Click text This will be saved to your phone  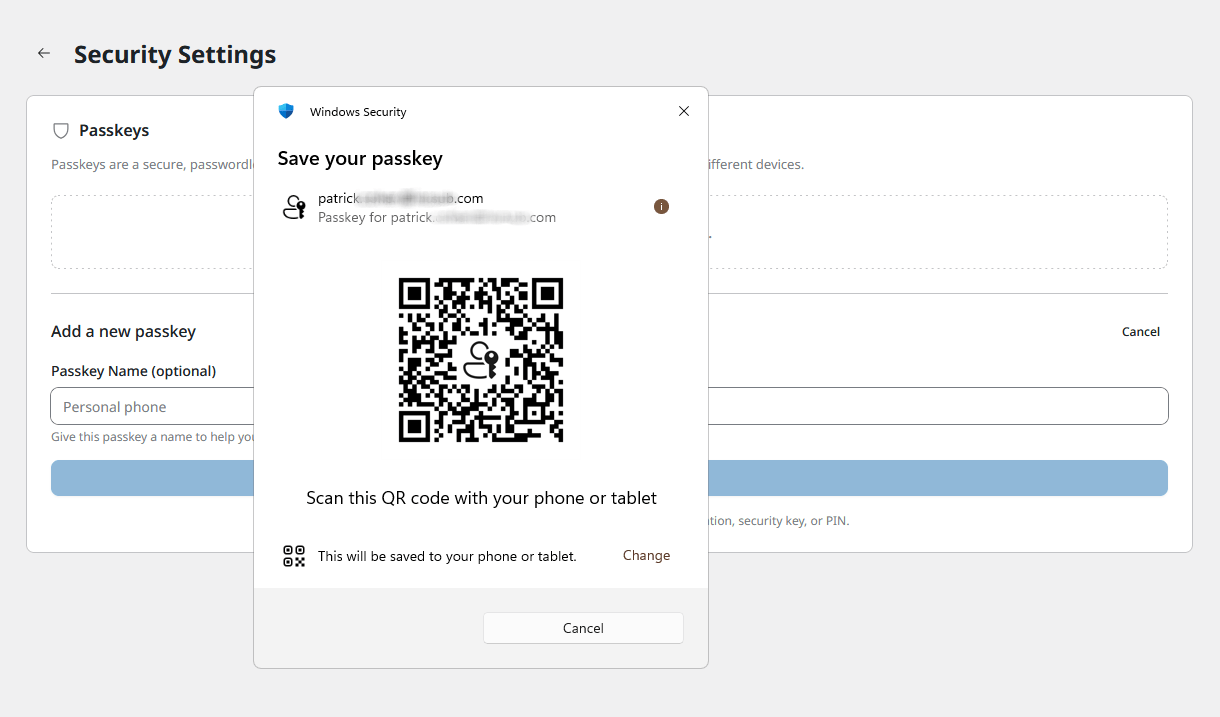(x=447, y=556)
